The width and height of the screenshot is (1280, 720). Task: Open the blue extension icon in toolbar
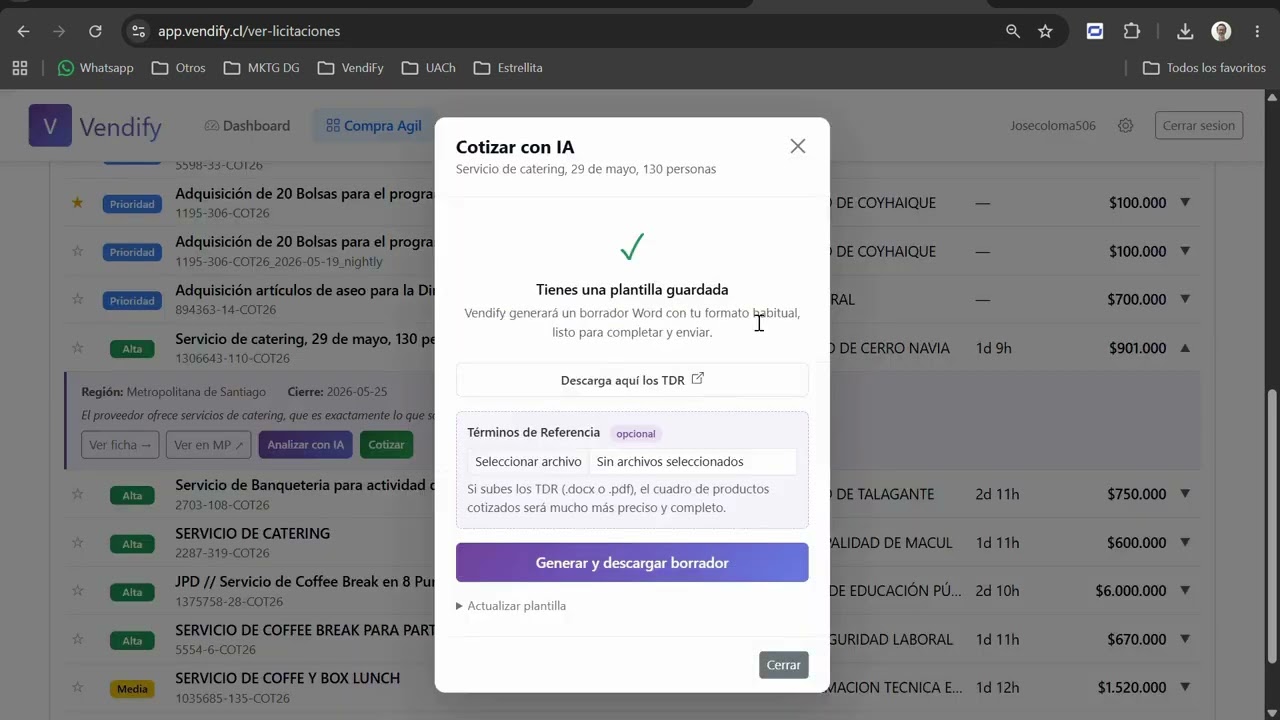click(x=1095, y=31)
